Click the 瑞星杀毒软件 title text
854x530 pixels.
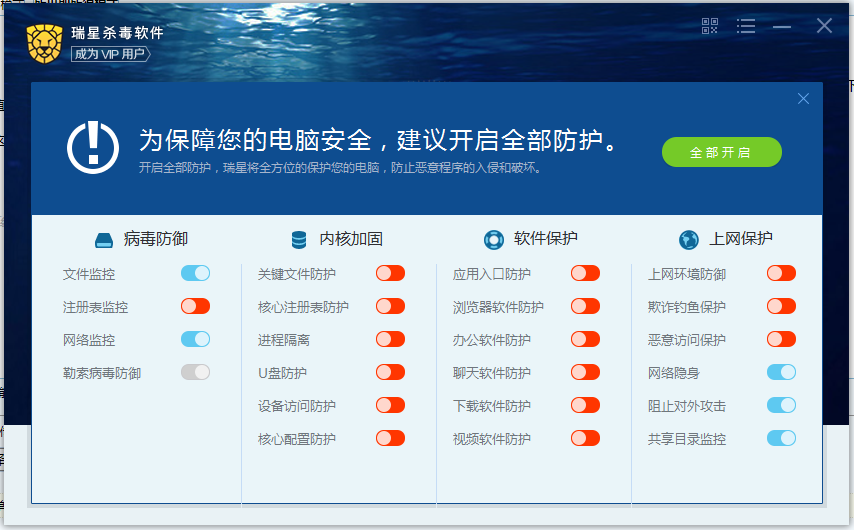pos(117,33)
